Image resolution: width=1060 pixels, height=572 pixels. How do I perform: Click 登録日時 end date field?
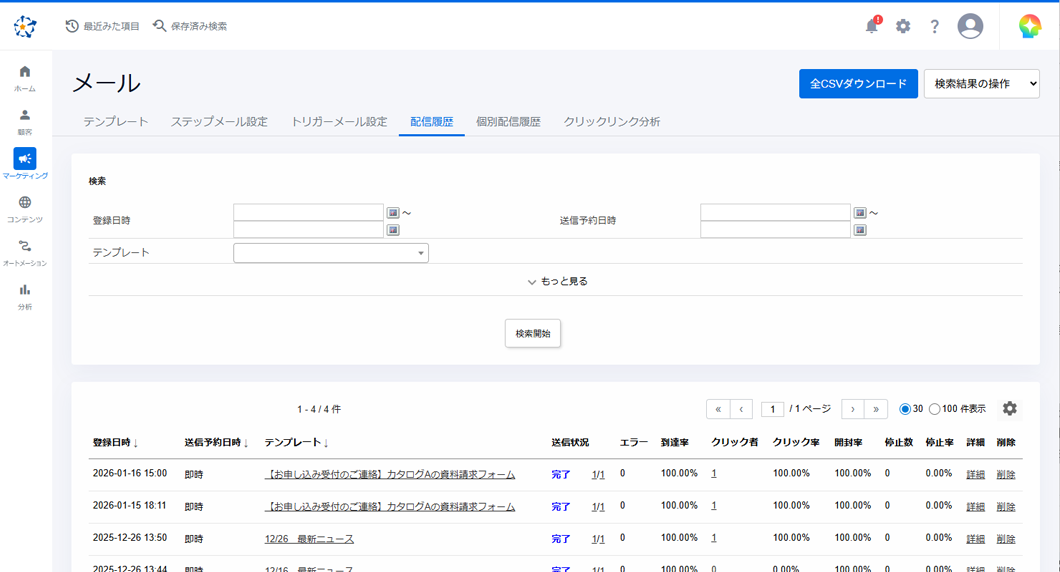coord(308,230)
